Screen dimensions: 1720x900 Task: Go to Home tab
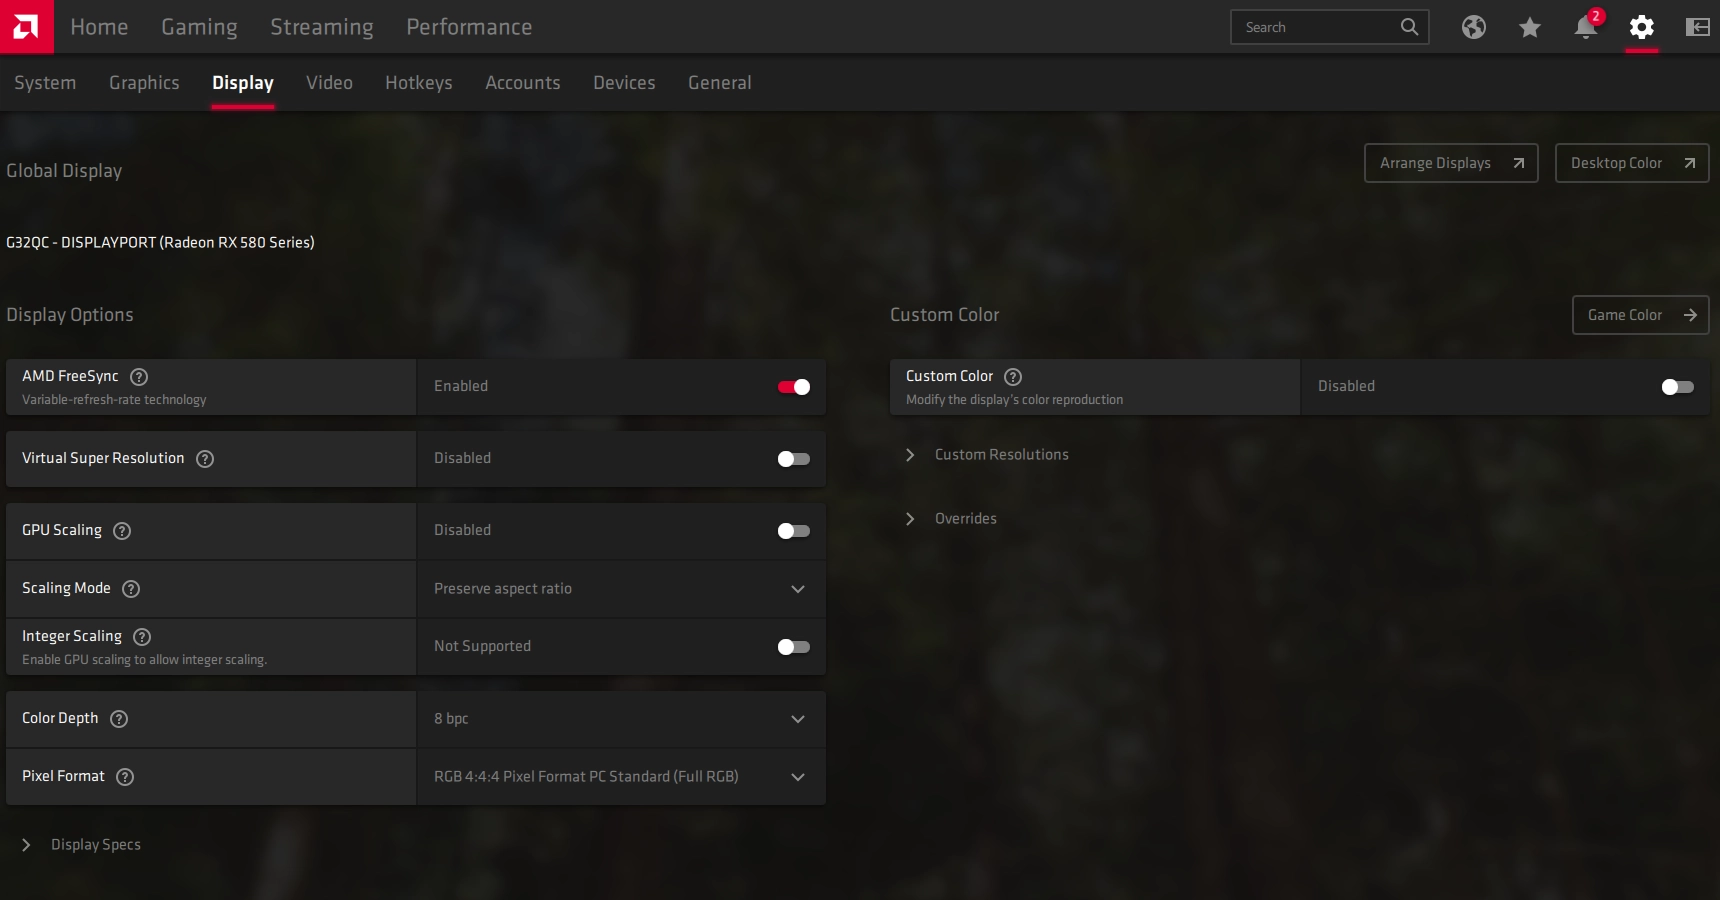(x=99, y=27)
